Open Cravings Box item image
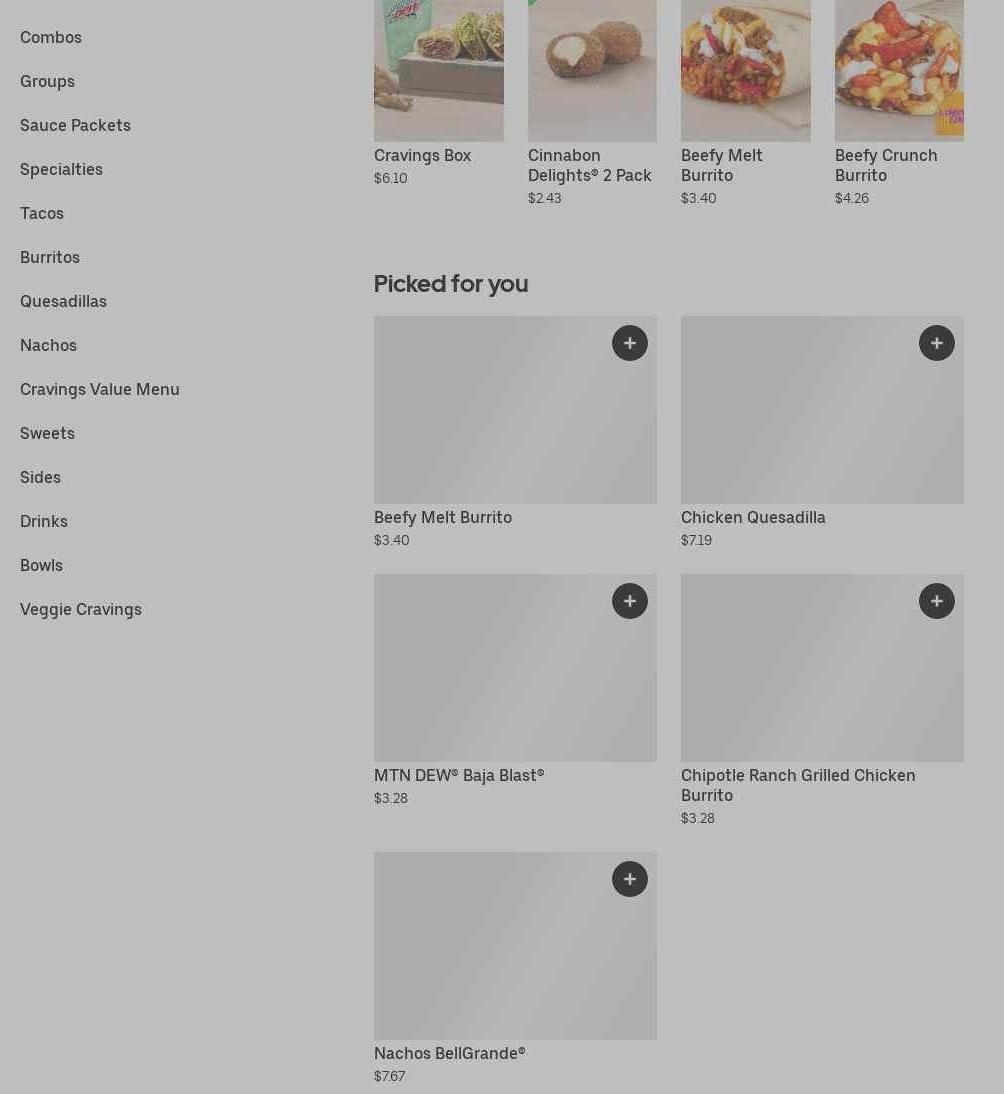Viewport: 1004px width, 1094px height. tap(438, 70)
